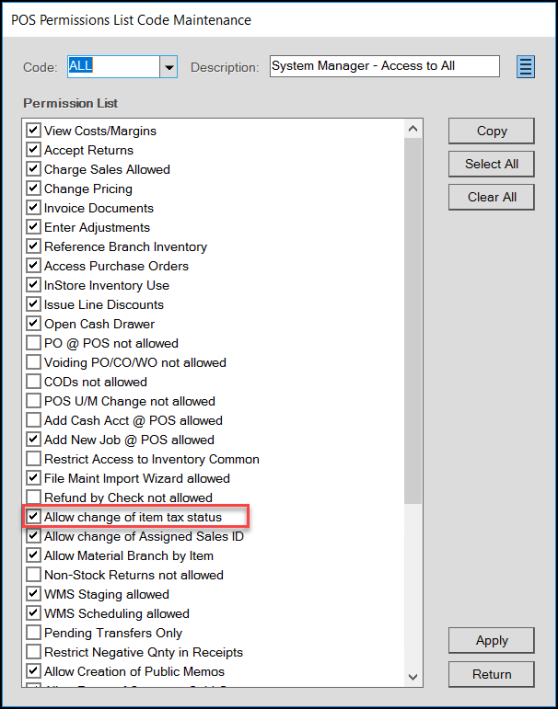Click the Code input field
This screenshot has height=709, width=558.
[113, 67]
